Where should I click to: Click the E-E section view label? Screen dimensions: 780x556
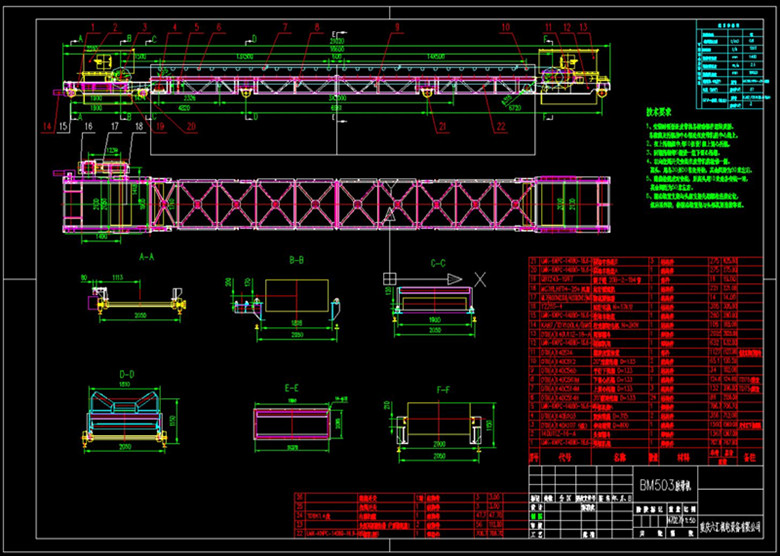[293, 386]
